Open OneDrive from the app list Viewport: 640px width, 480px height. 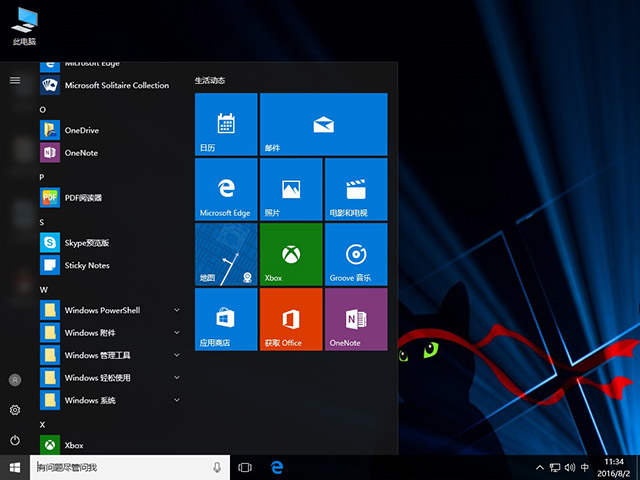tap(82, 130)
